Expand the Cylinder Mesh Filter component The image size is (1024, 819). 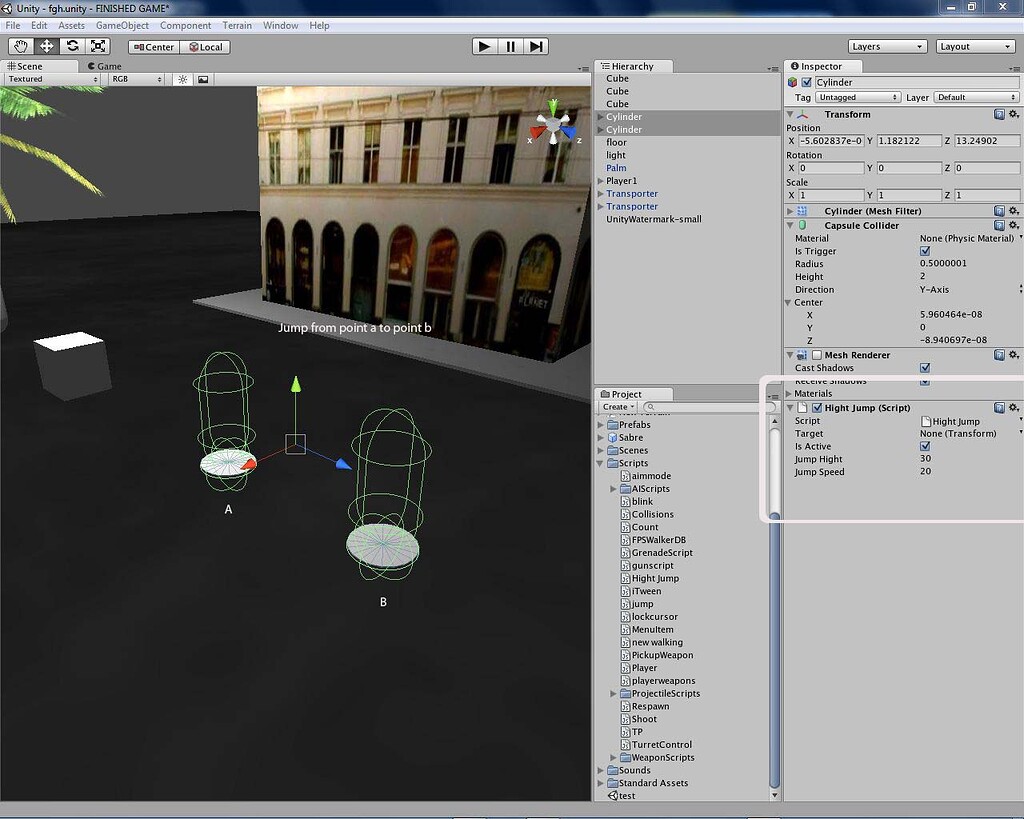click(790, 211)
